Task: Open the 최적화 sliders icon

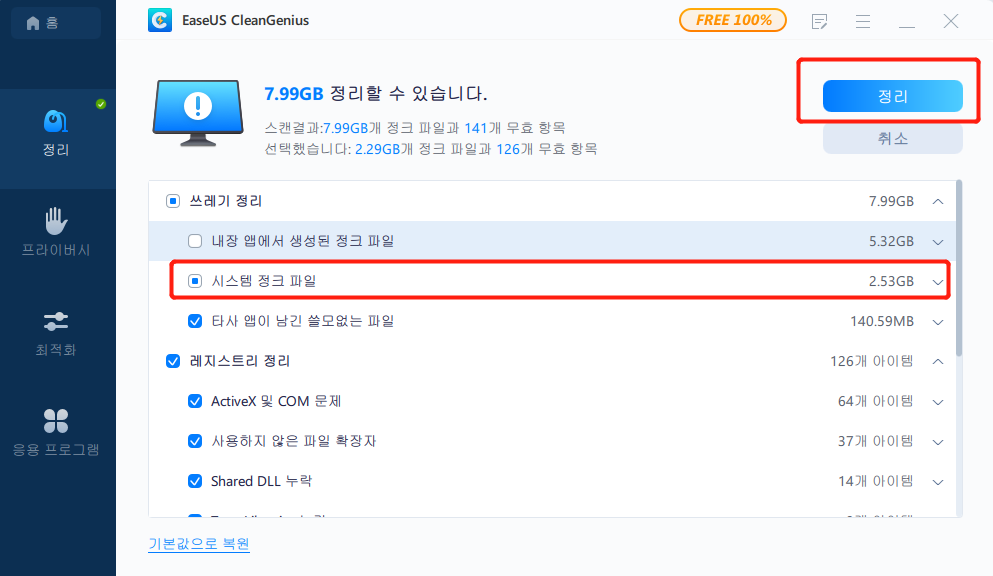Action: click(x=56, y=321)
